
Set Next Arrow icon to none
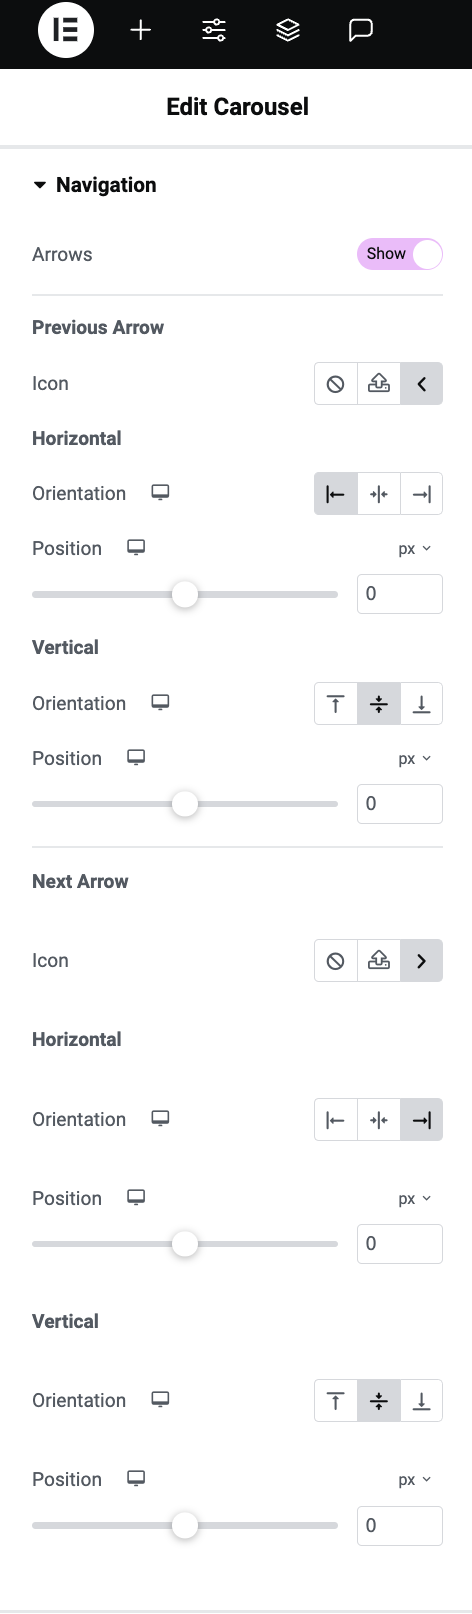tap(336, 960)
